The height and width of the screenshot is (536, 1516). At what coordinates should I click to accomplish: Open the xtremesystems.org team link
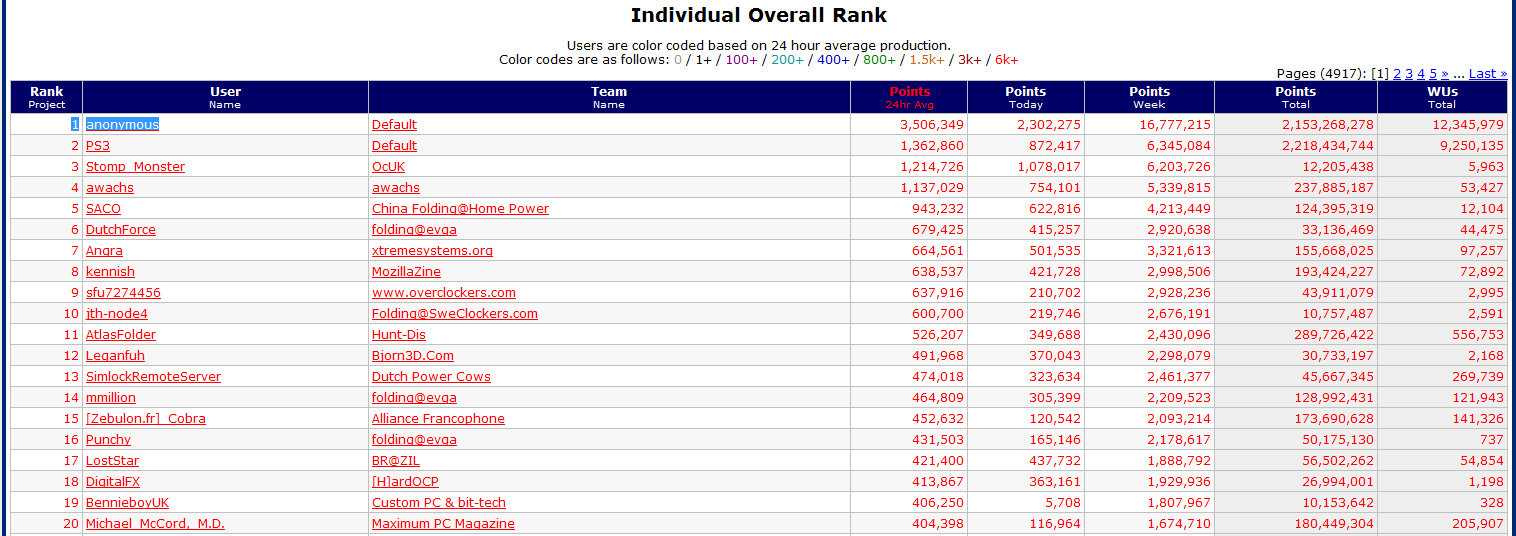pos(432,251)
